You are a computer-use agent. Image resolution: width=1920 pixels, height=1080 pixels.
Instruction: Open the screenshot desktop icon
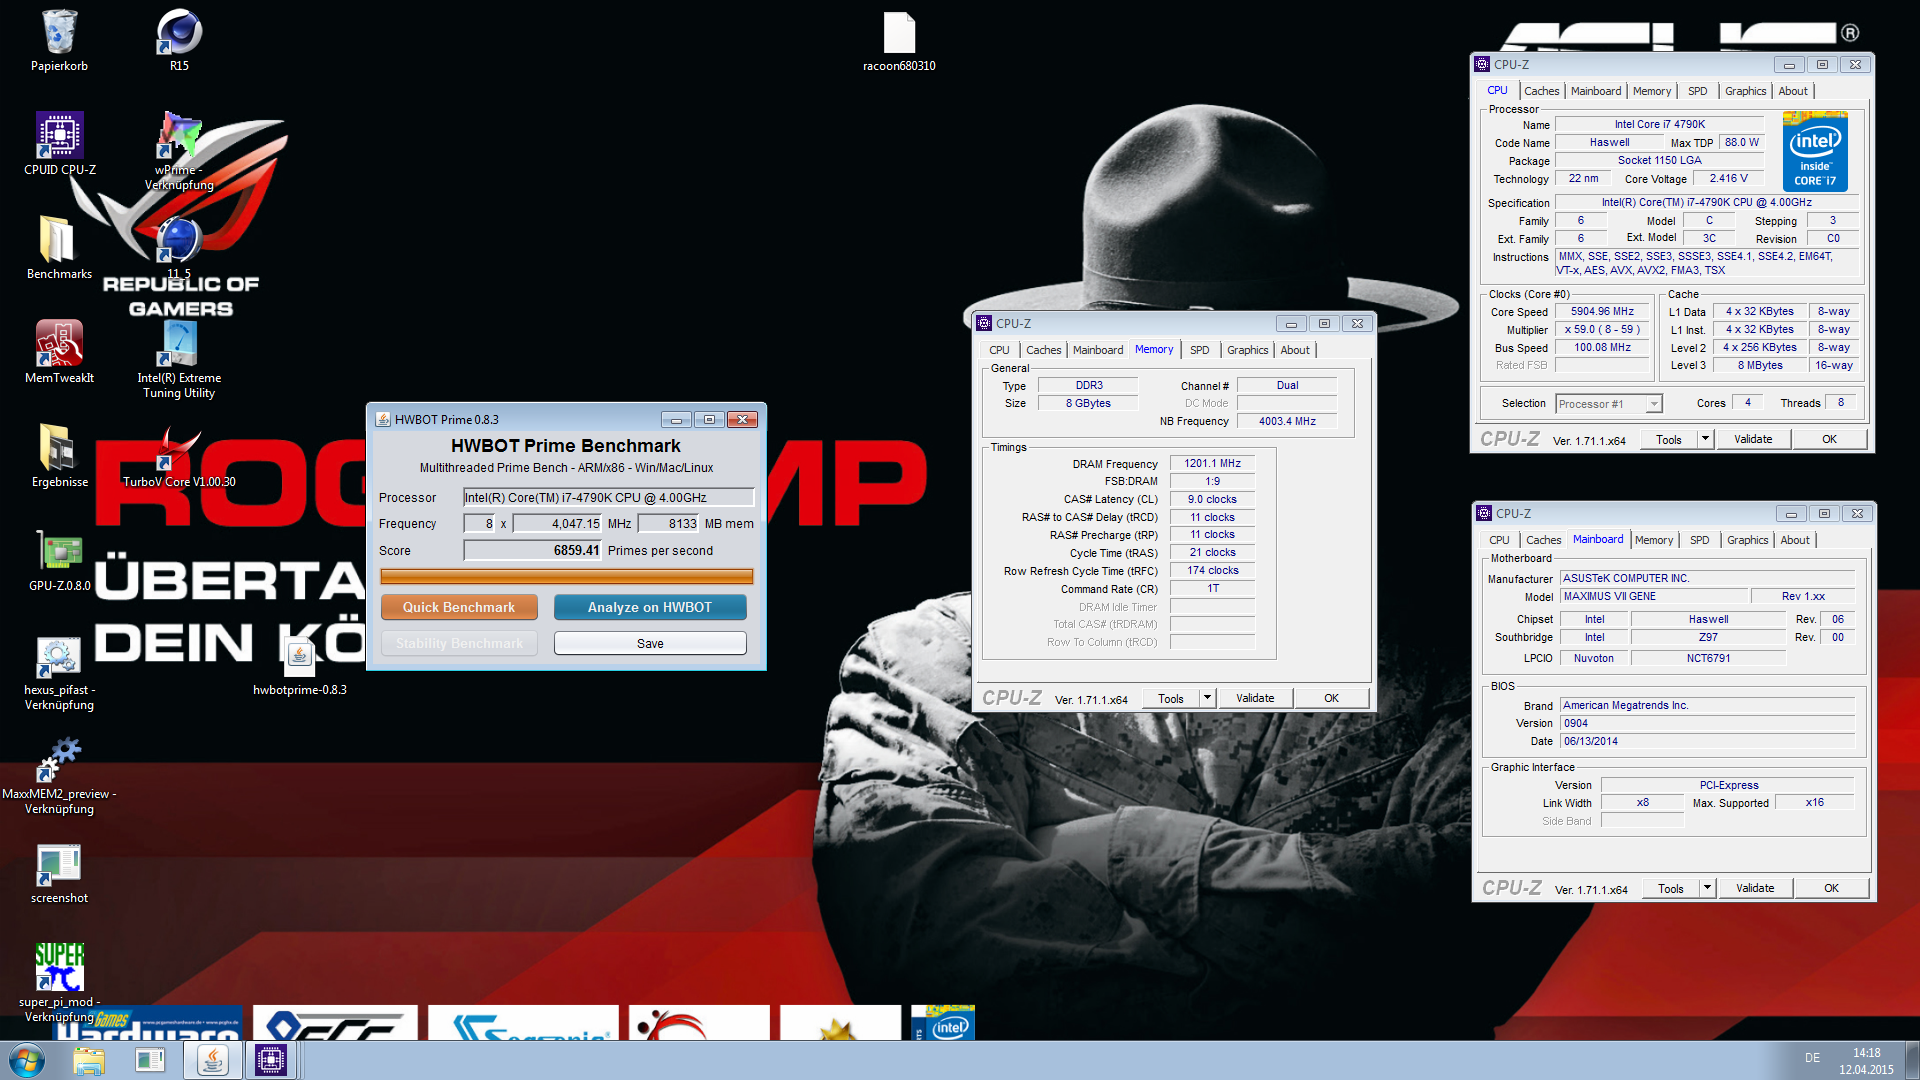click(x=59, y=873)
